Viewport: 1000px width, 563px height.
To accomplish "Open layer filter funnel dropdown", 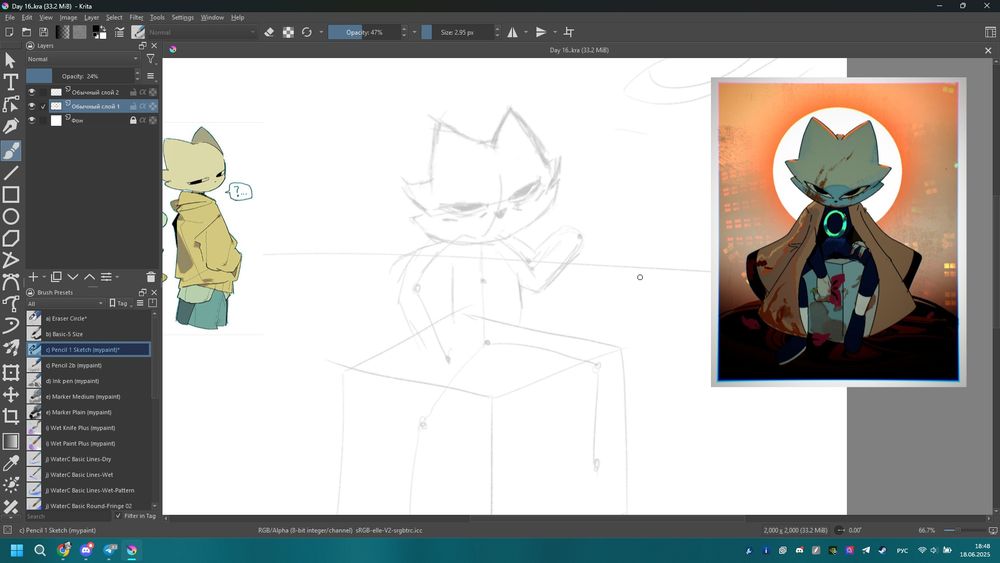I will pos(151,59).
